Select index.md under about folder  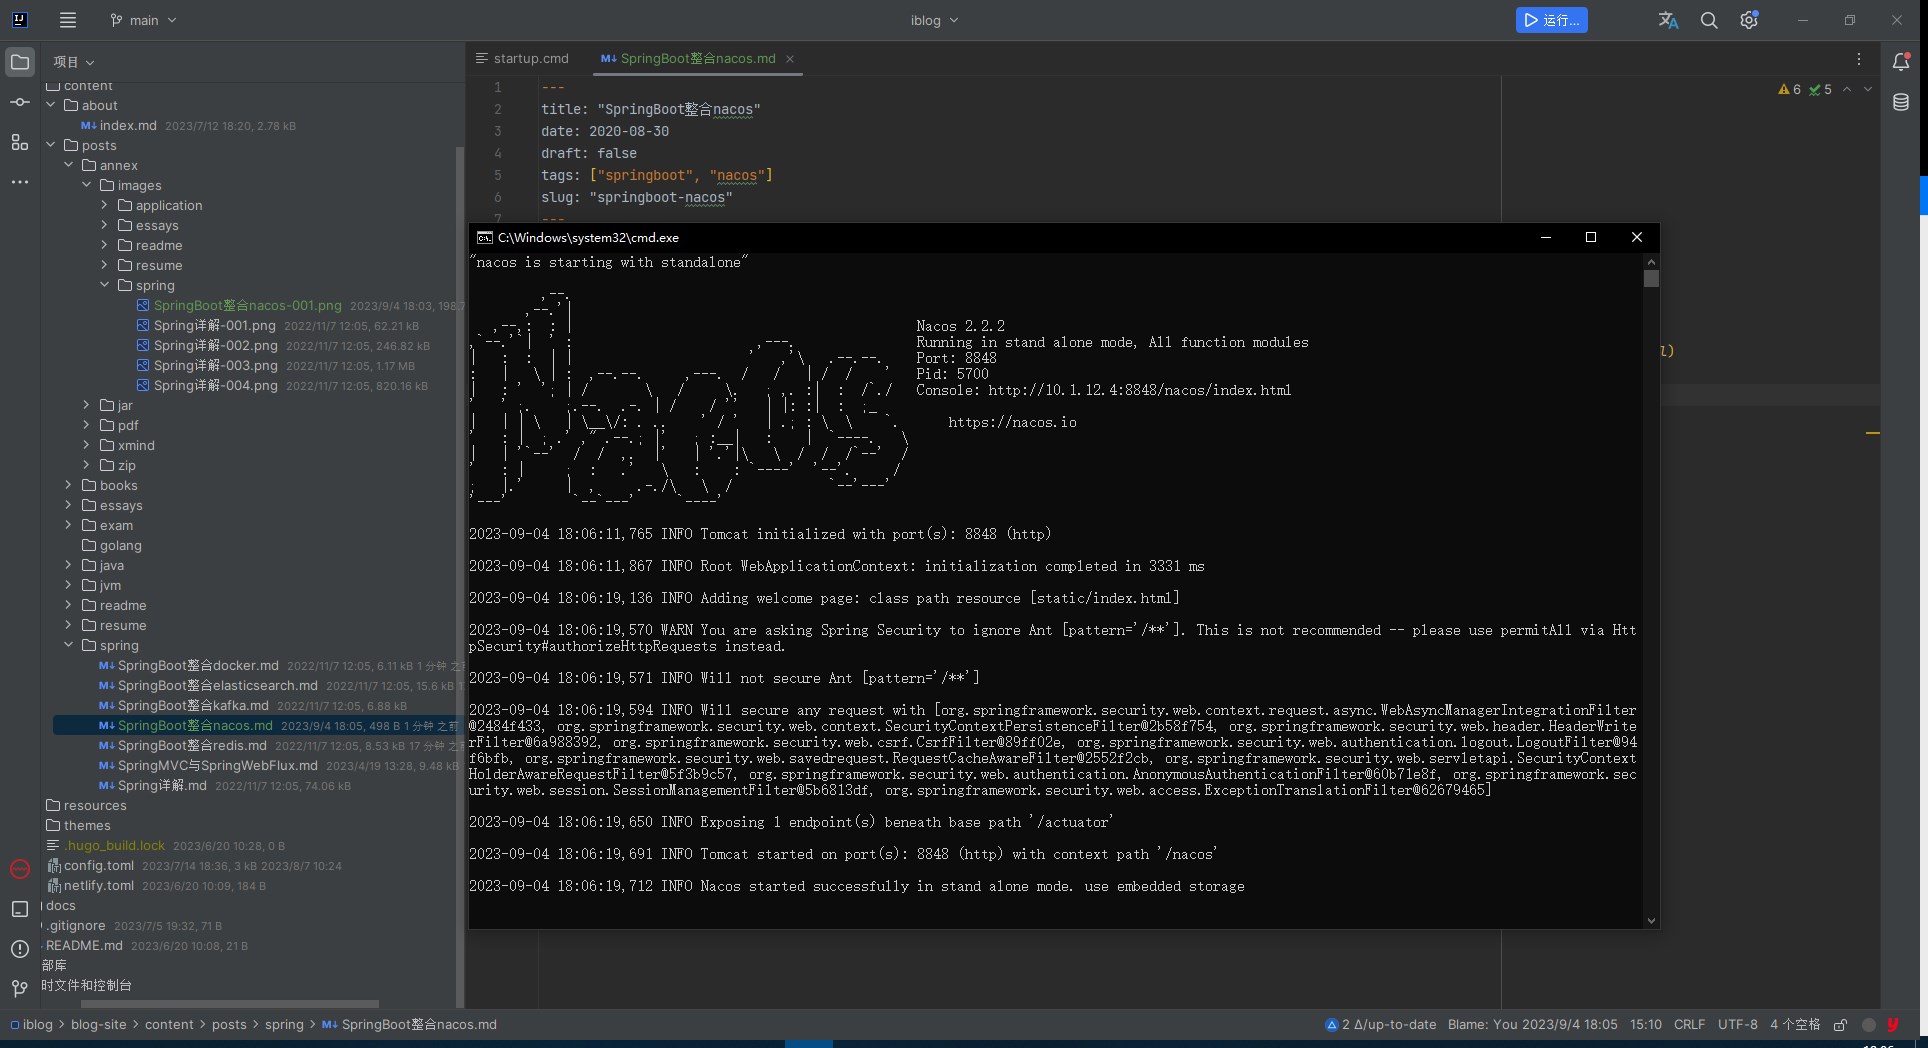(x=128, y=125)
